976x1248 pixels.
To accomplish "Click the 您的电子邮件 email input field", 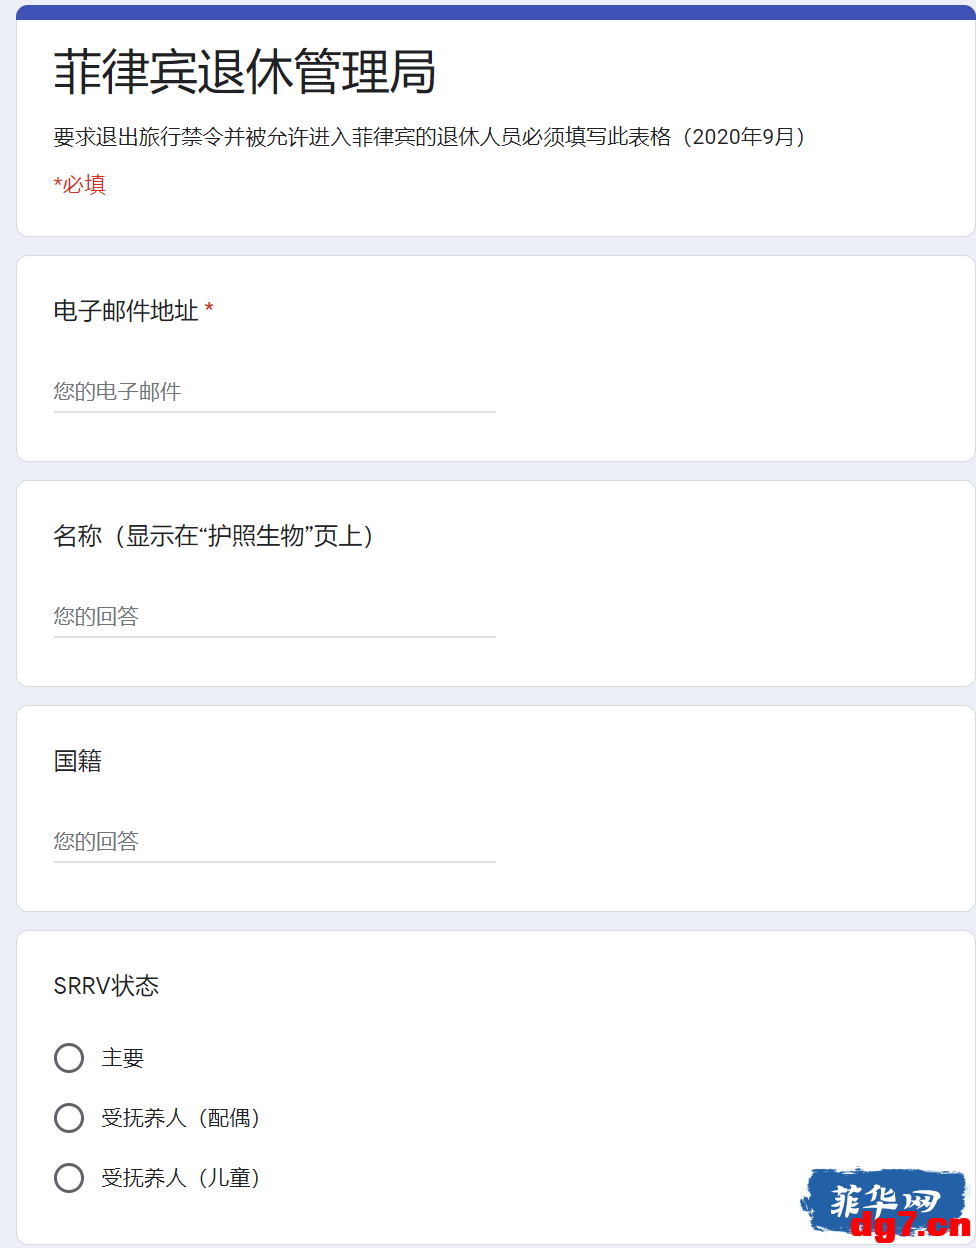I will 275,392.
